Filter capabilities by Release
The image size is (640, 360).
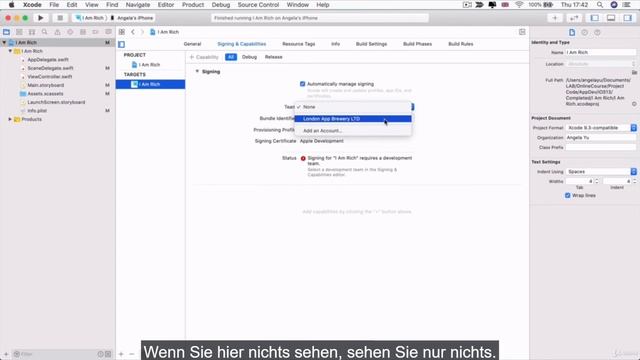pyautogui.click(x=273, y=57)
